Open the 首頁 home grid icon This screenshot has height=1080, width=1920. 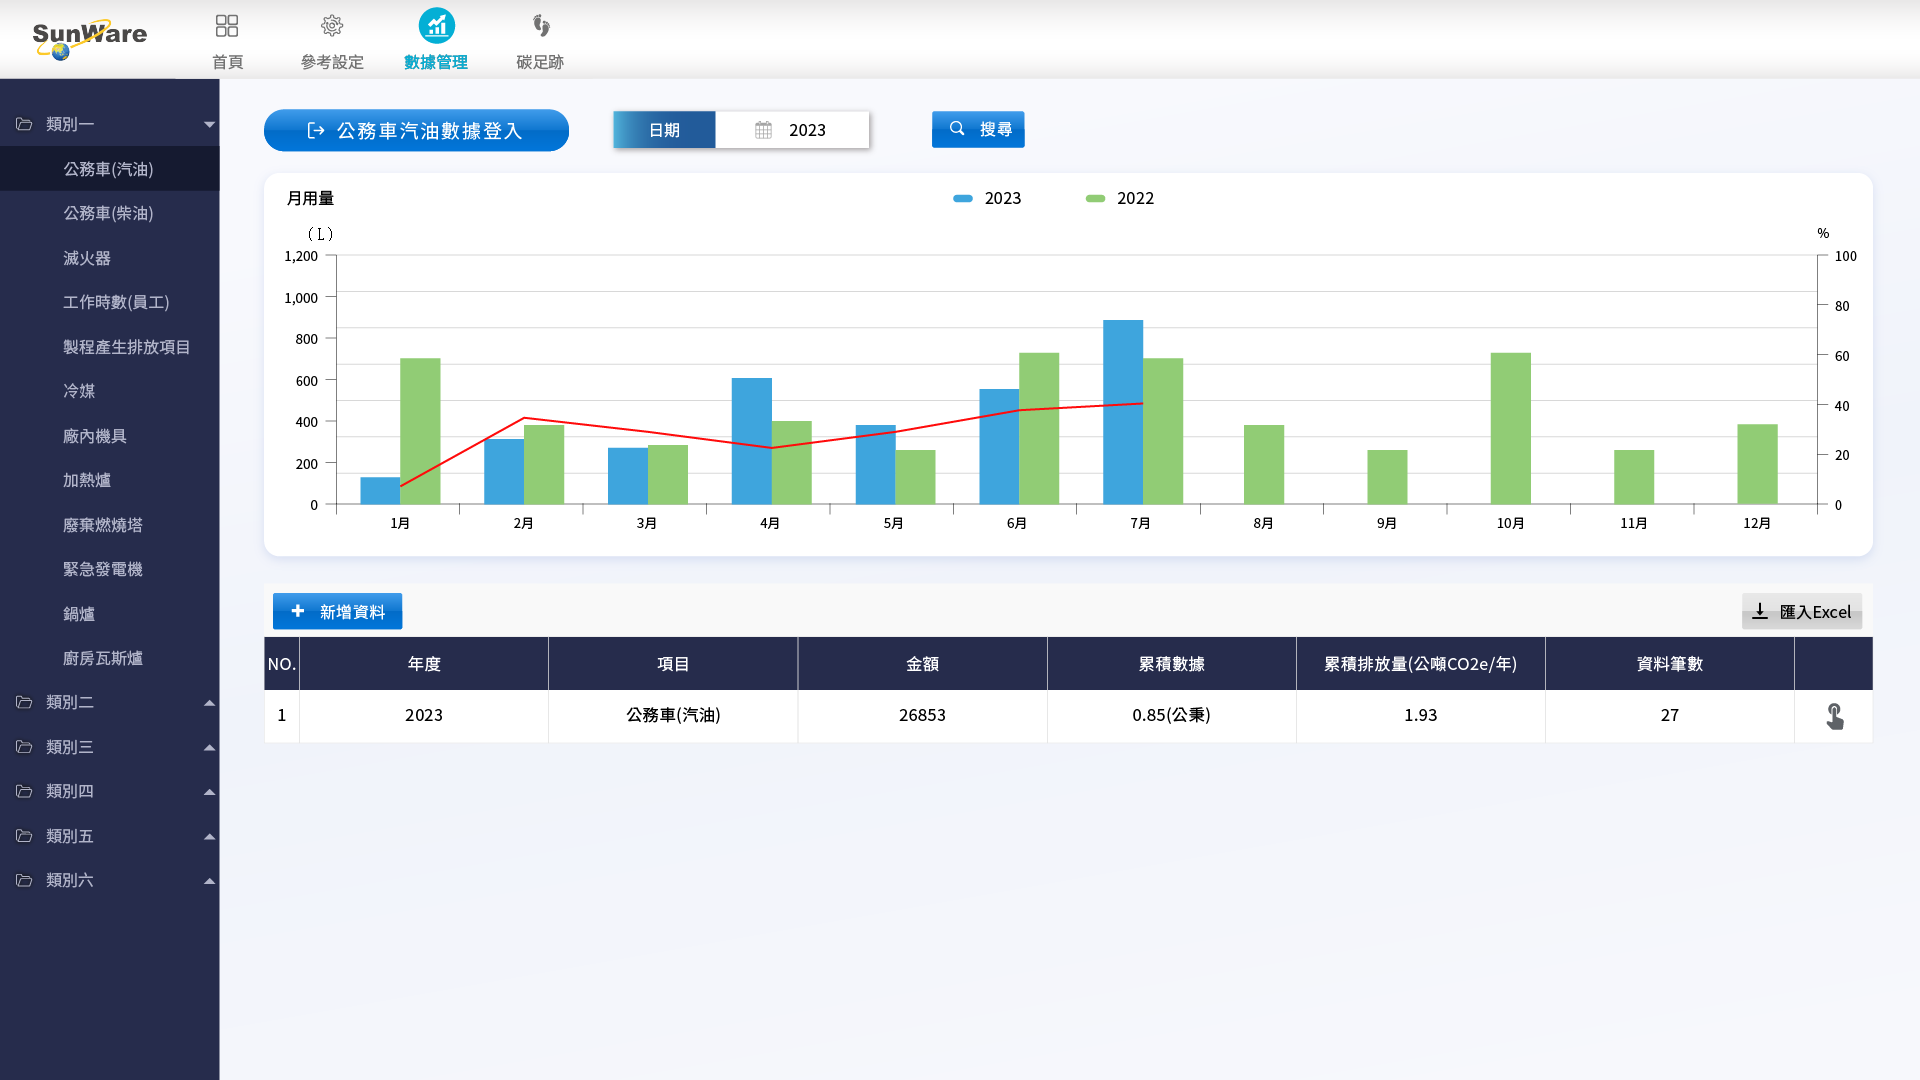[227, 26]
